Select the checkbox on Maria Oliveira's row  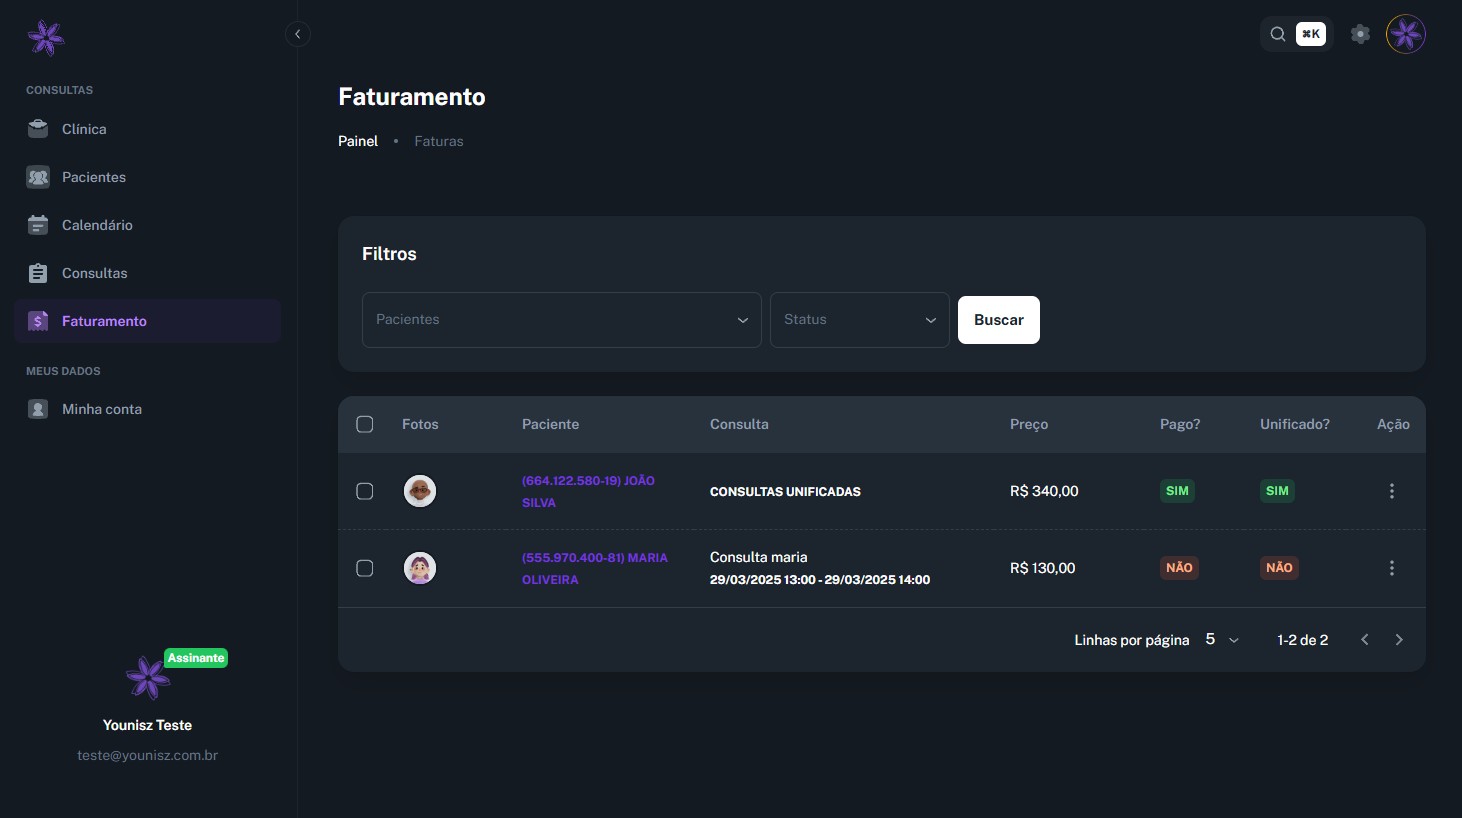[x=365, y=568]
